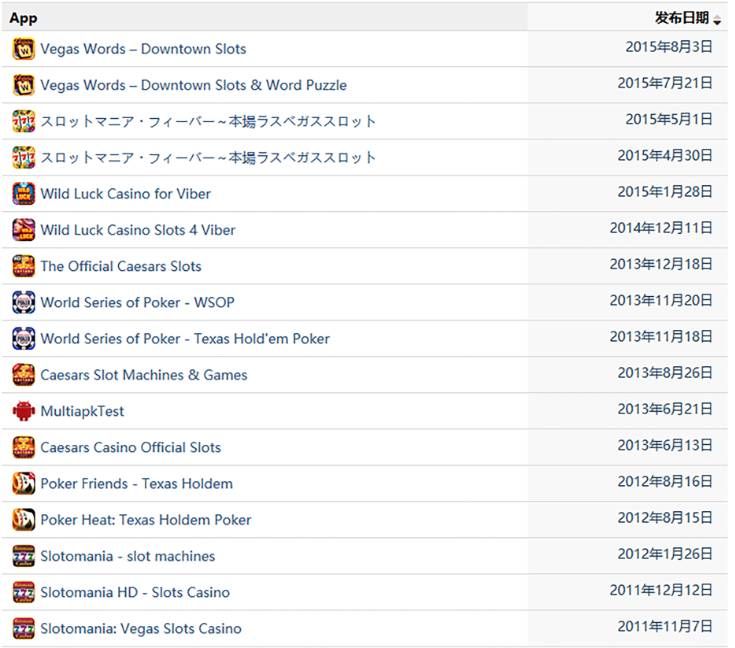Click the Poker Friends - Texas Holdem icon
The image size is (735, 648).
point(23,483)
